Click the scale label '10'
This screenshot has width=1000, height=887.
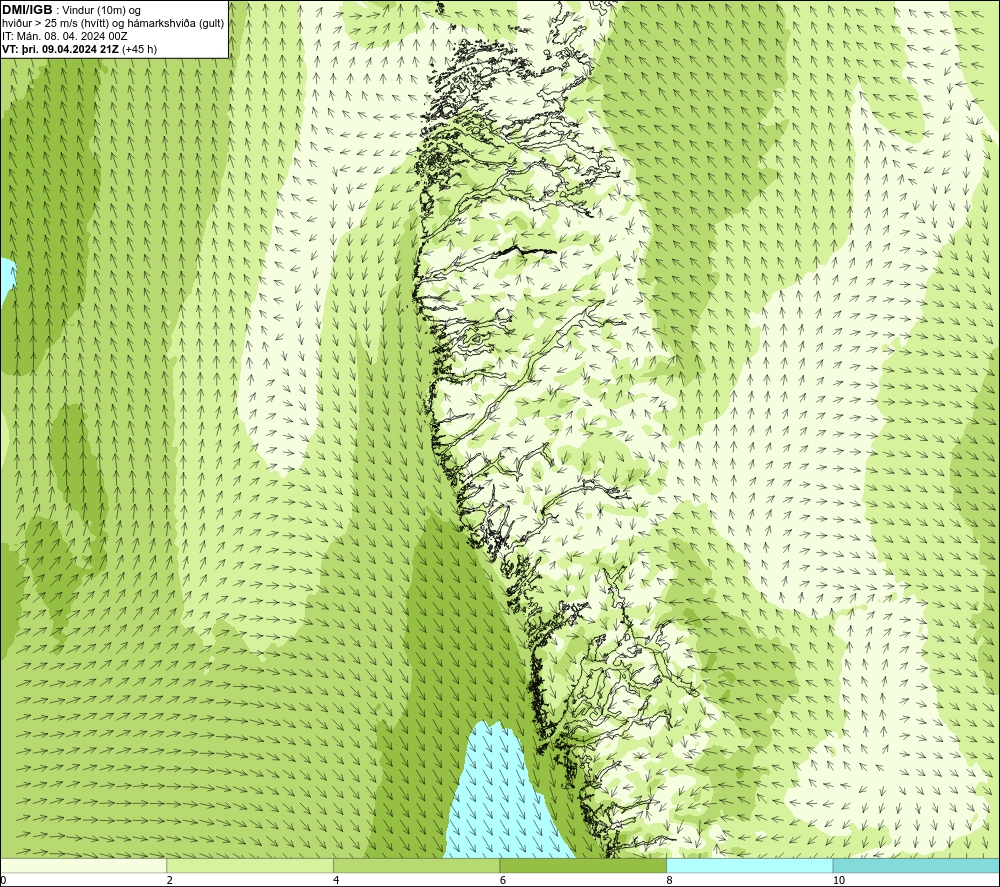pyautogui.click(x=839, y=880)
